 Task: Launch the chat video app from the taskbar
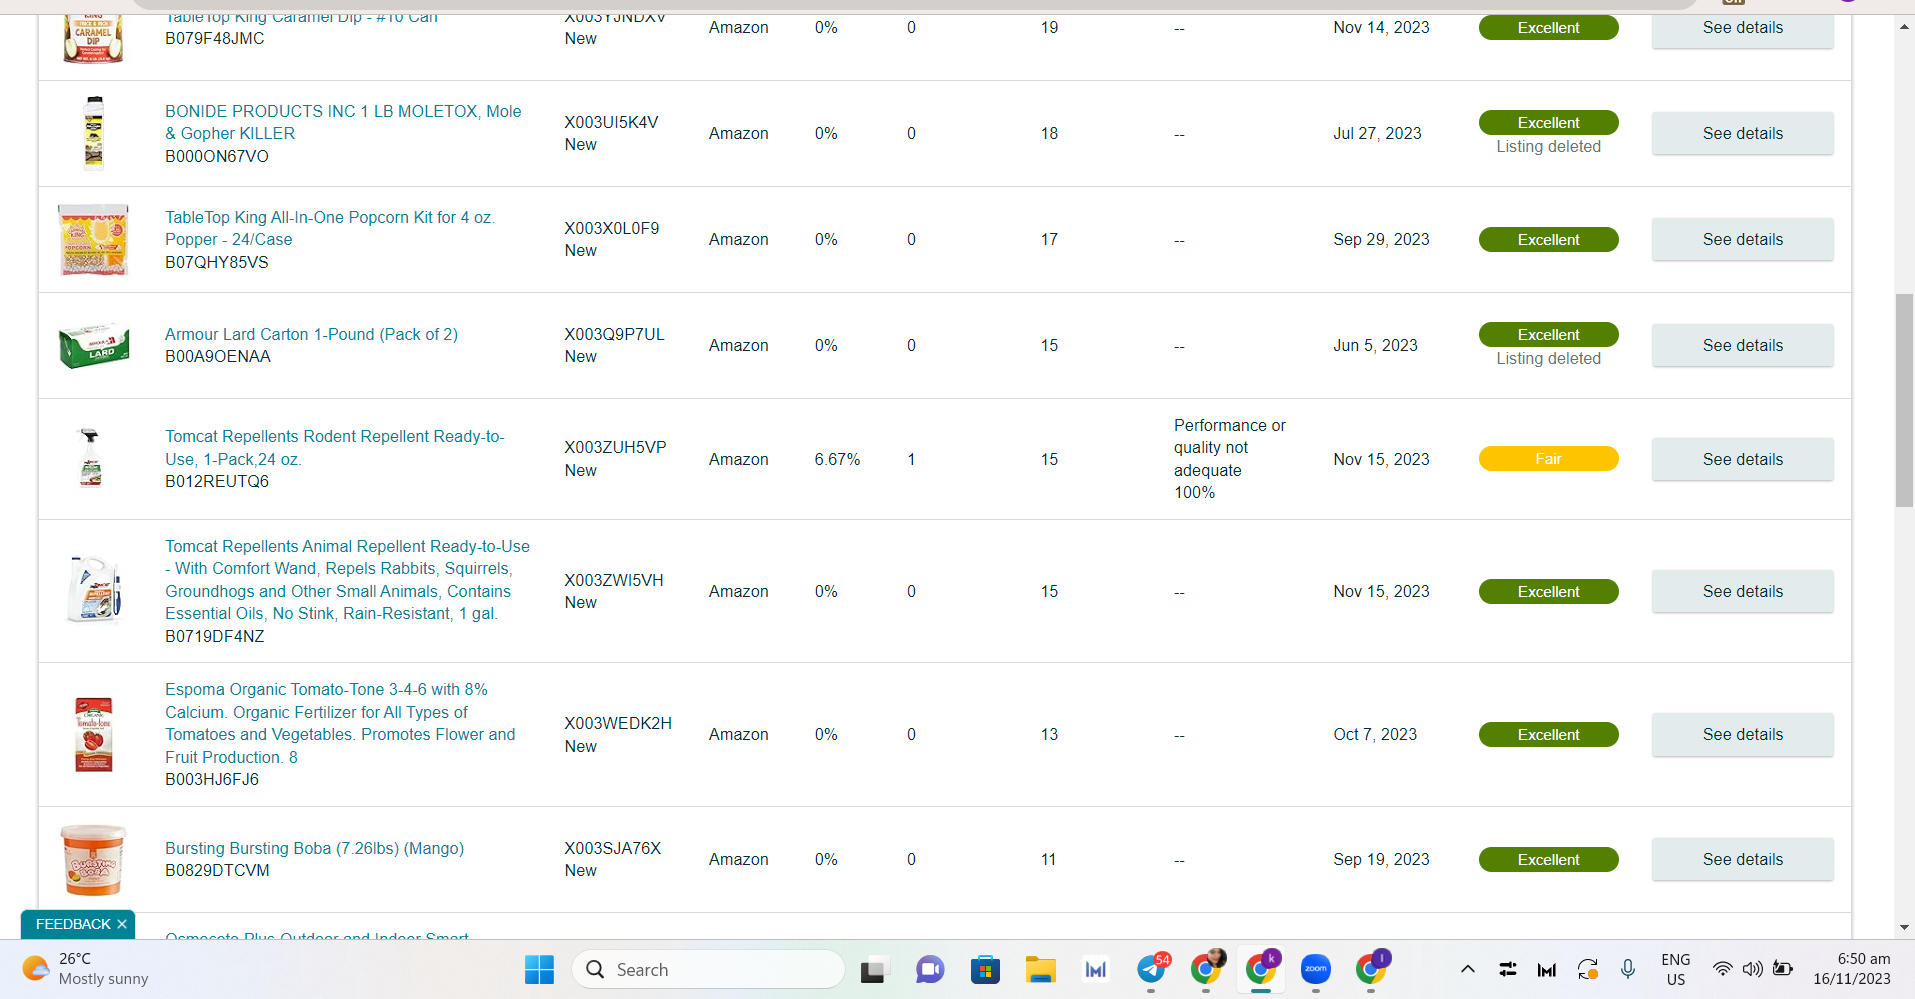930,969
